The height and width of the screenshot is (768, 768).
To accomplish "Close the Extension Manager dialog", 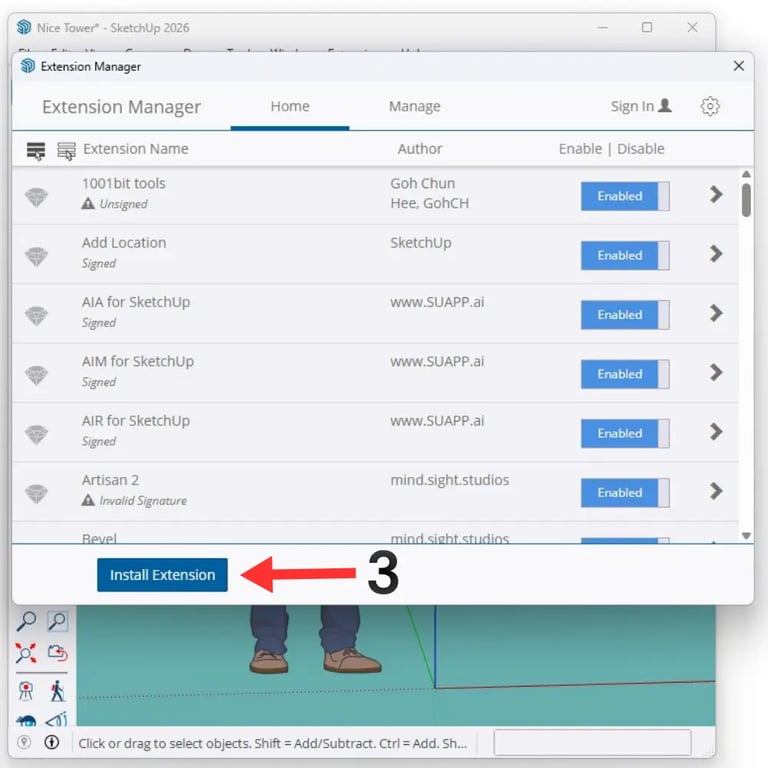I will [739, 66].
